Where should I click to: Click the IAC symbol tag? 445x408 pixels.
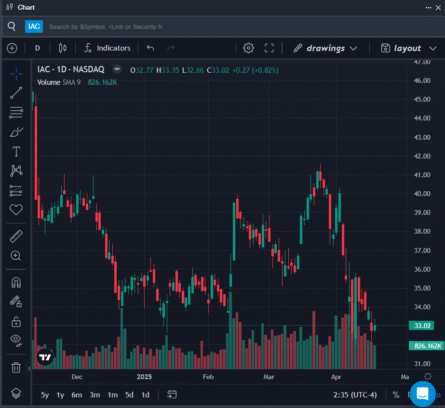[x=34, y=26]
